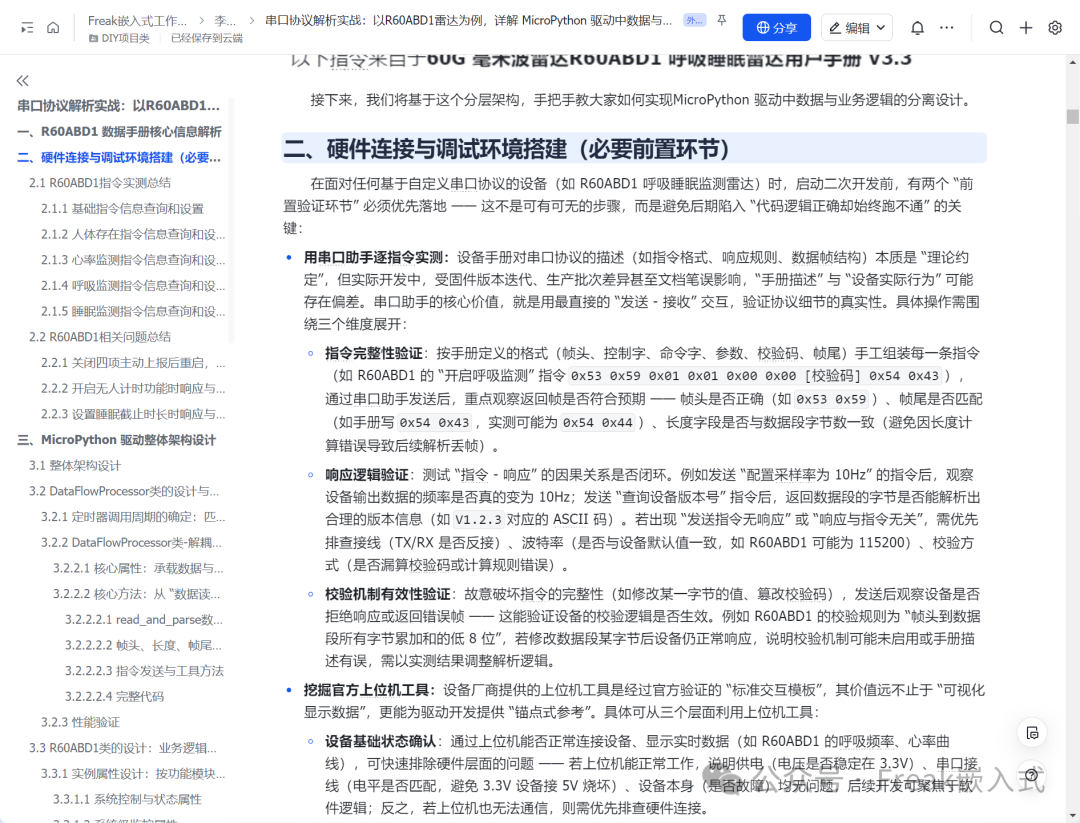The image size is (1080, 823).
Task: Click the home icon in top bar
Action: click(53, 28)
